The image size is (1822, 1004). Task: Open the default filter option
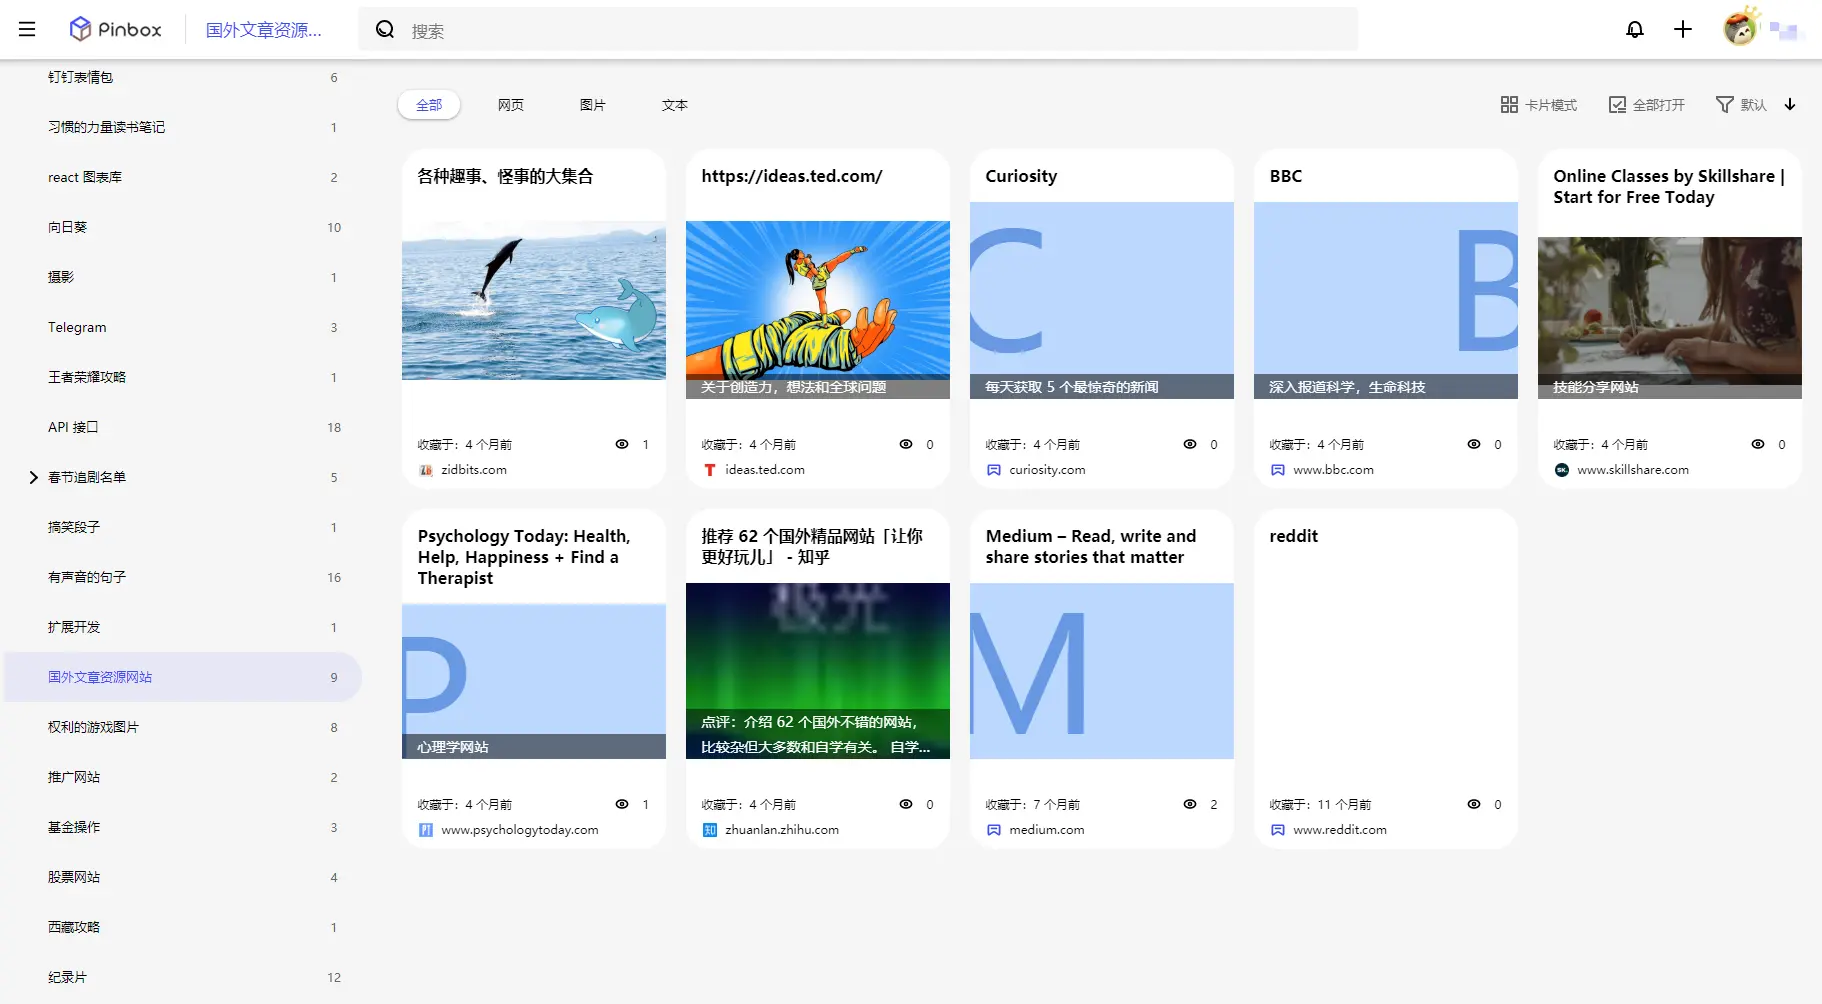1741,105
